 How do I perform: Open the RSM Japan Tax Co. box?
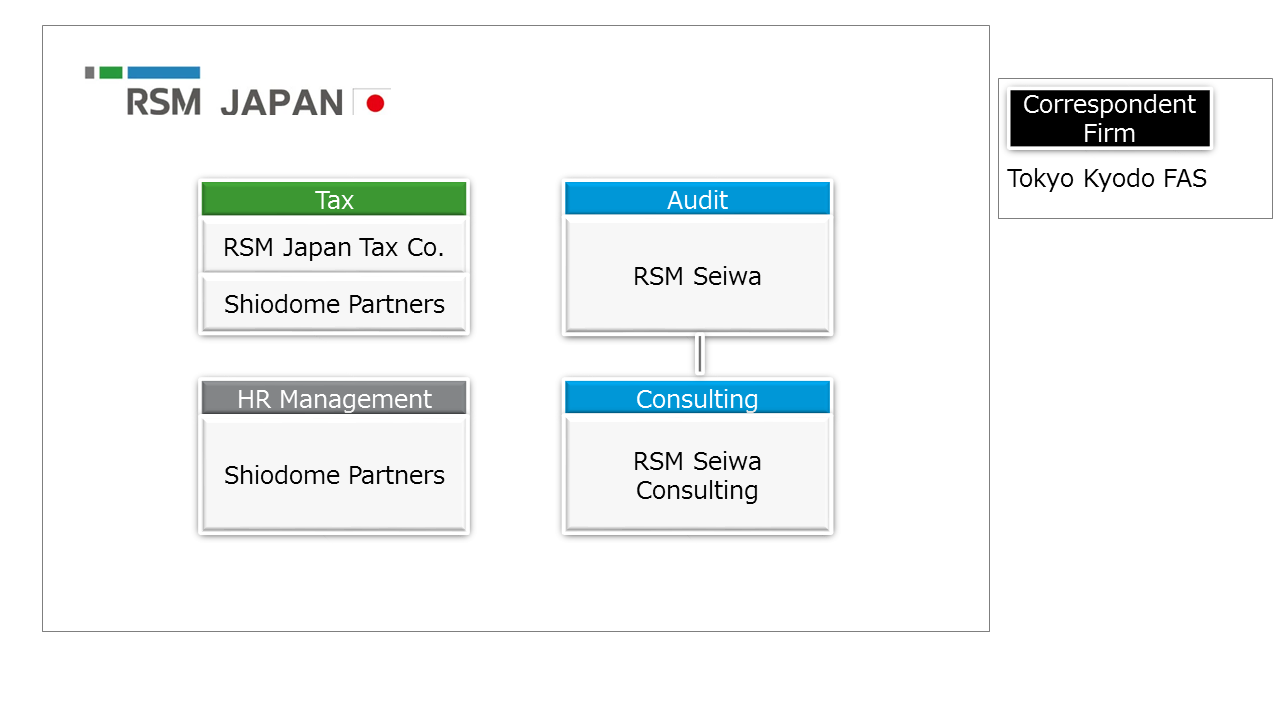click(334, 247)
